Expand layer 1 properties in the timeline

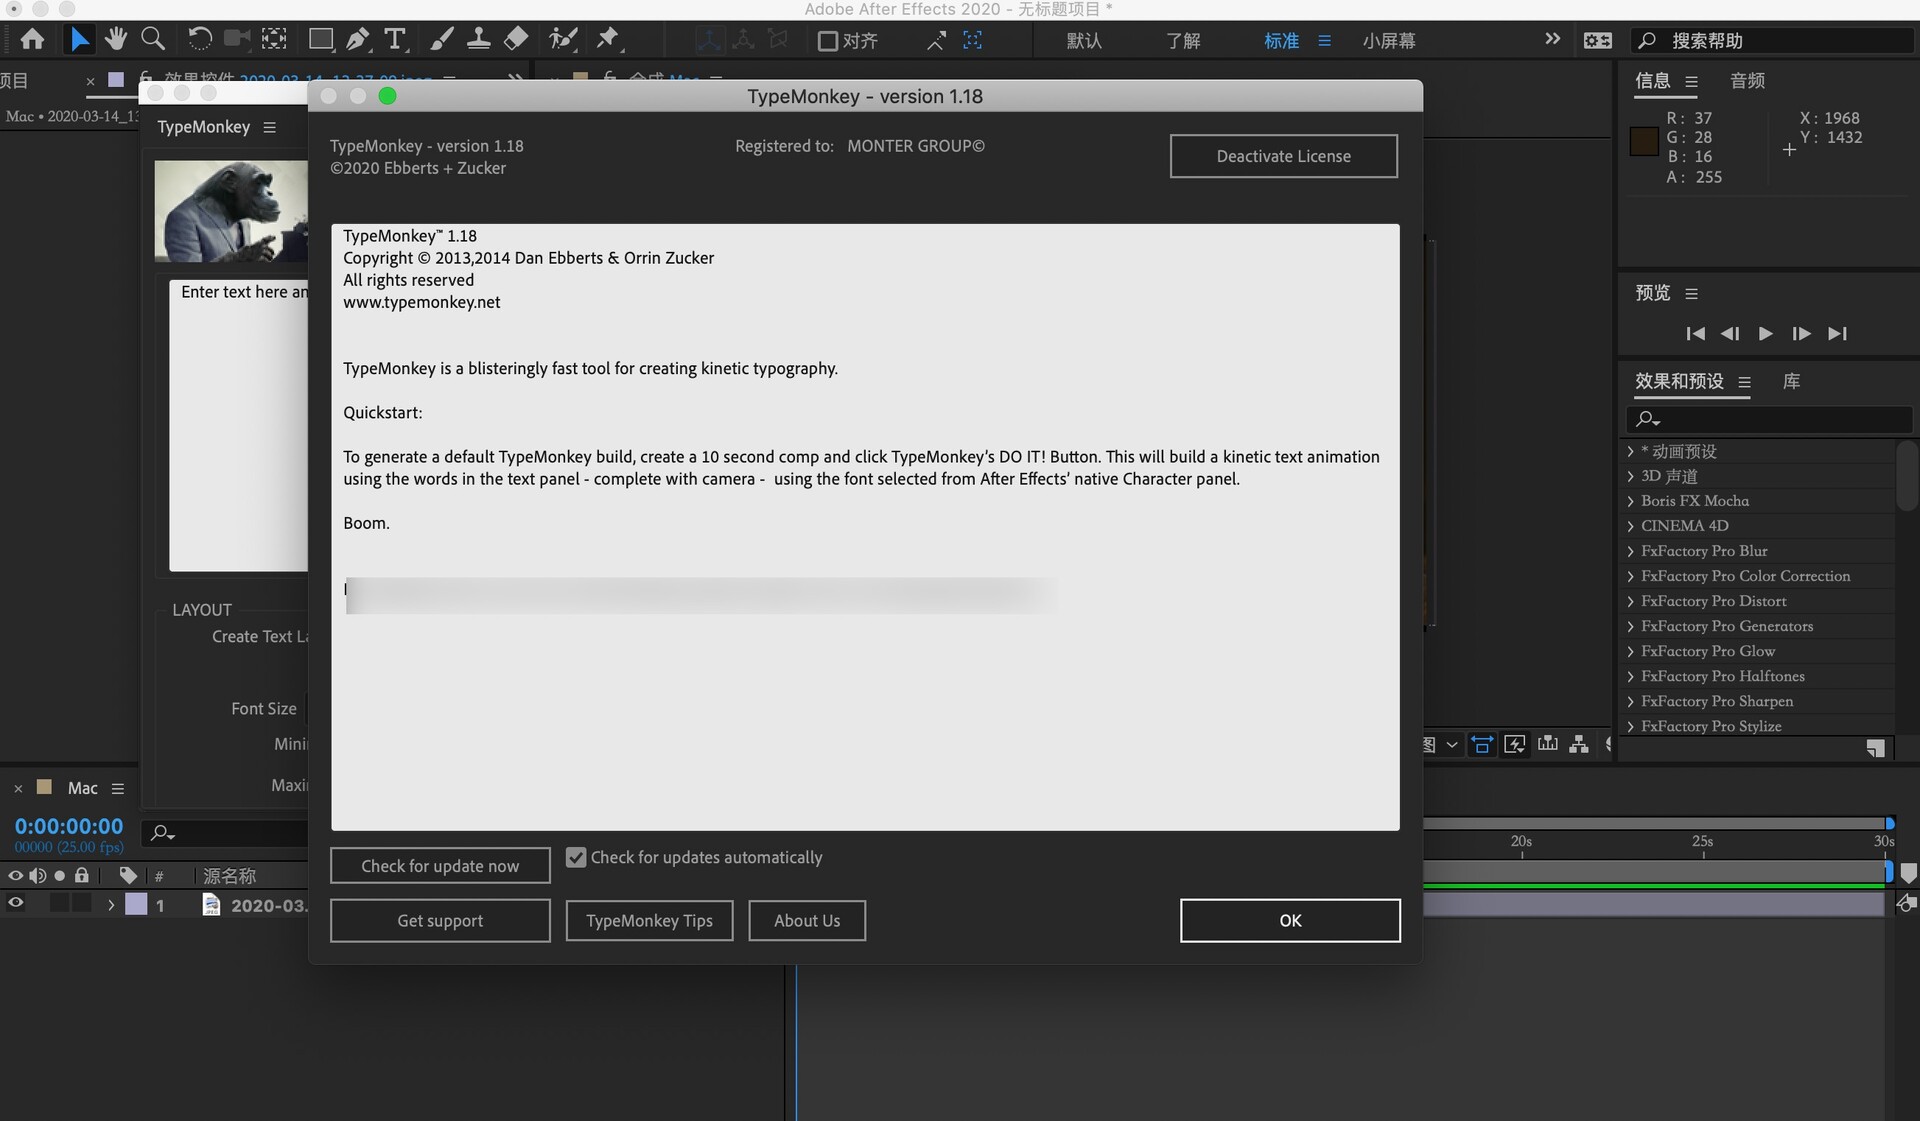pyautogui.click(x=111, y=905)
